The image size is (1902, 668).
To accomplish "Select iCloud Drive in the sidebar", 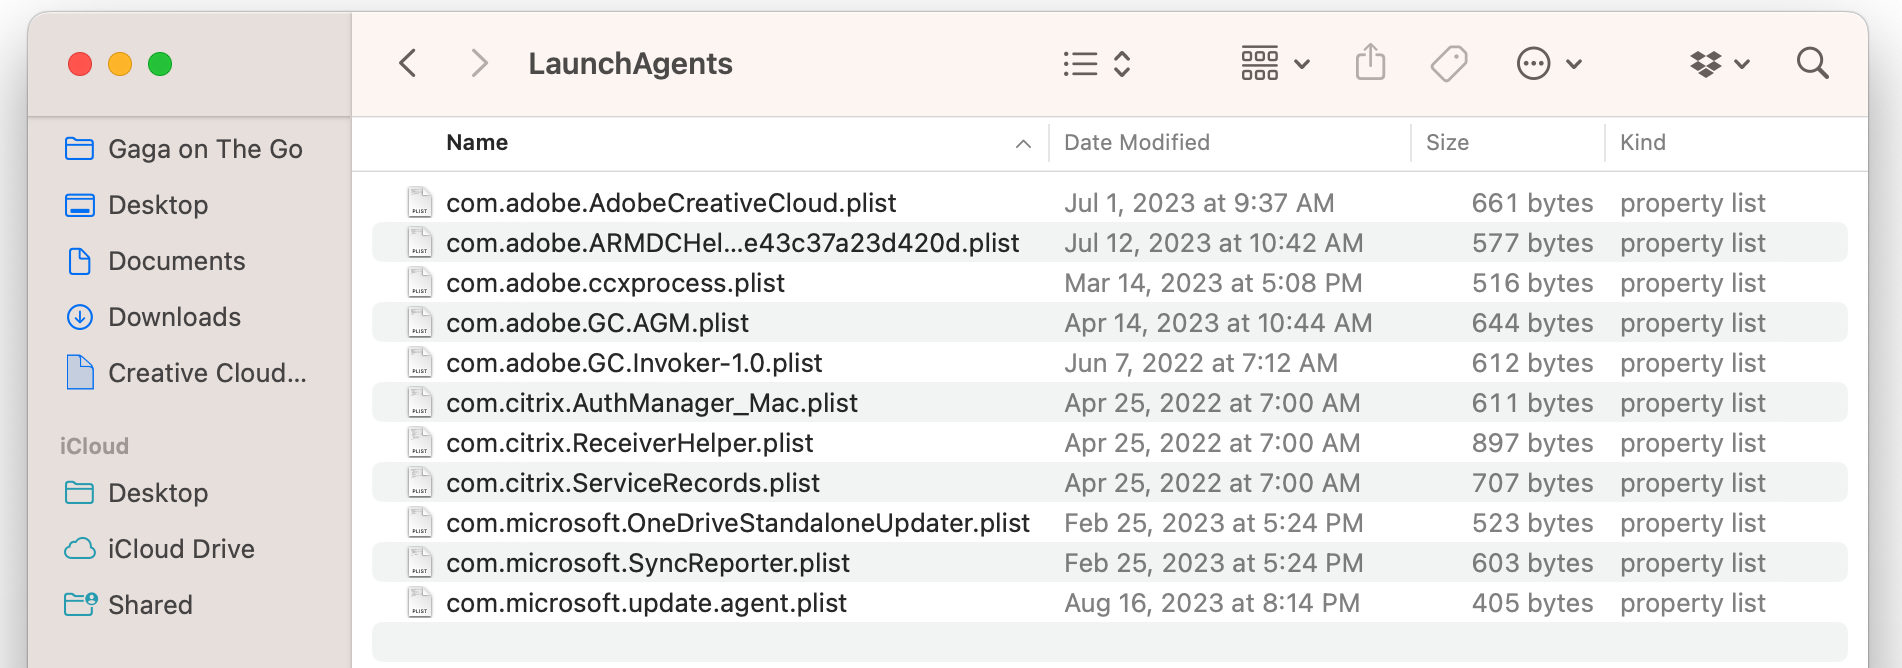I will pyautogui.click(x=181, y=549).
